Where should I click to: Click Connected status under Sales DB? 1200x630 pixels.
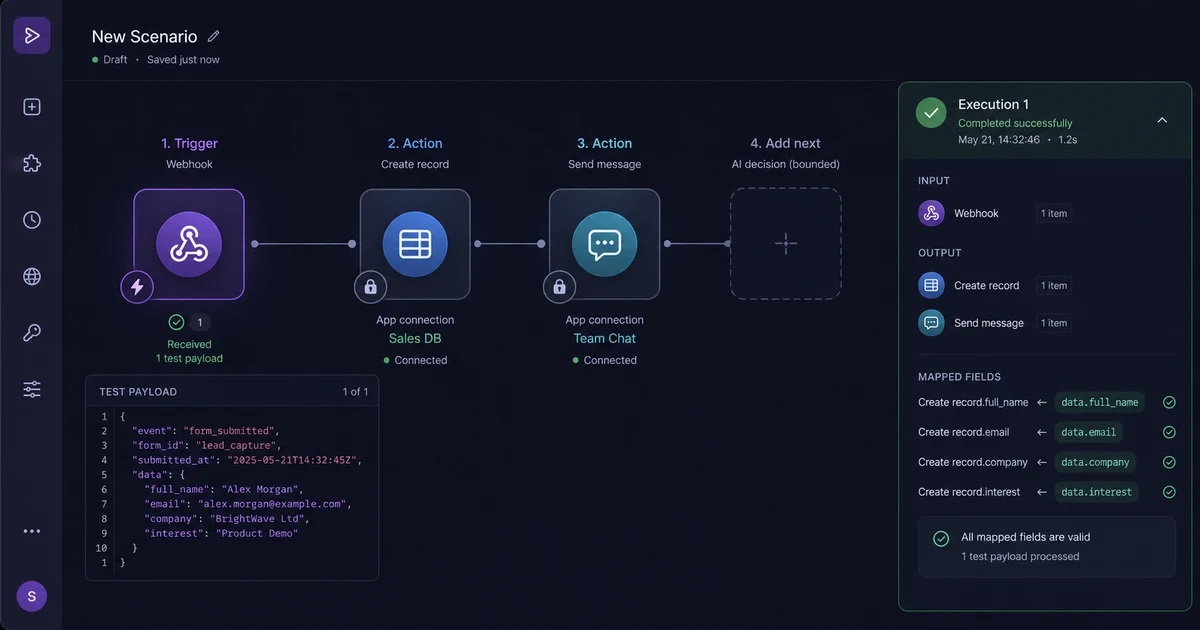pyautogui.click(x=415, y=360)
